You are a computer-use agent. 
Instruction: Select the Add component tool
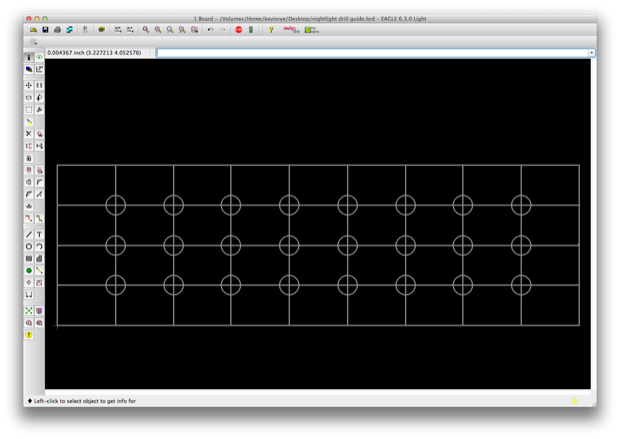point(39,134)
